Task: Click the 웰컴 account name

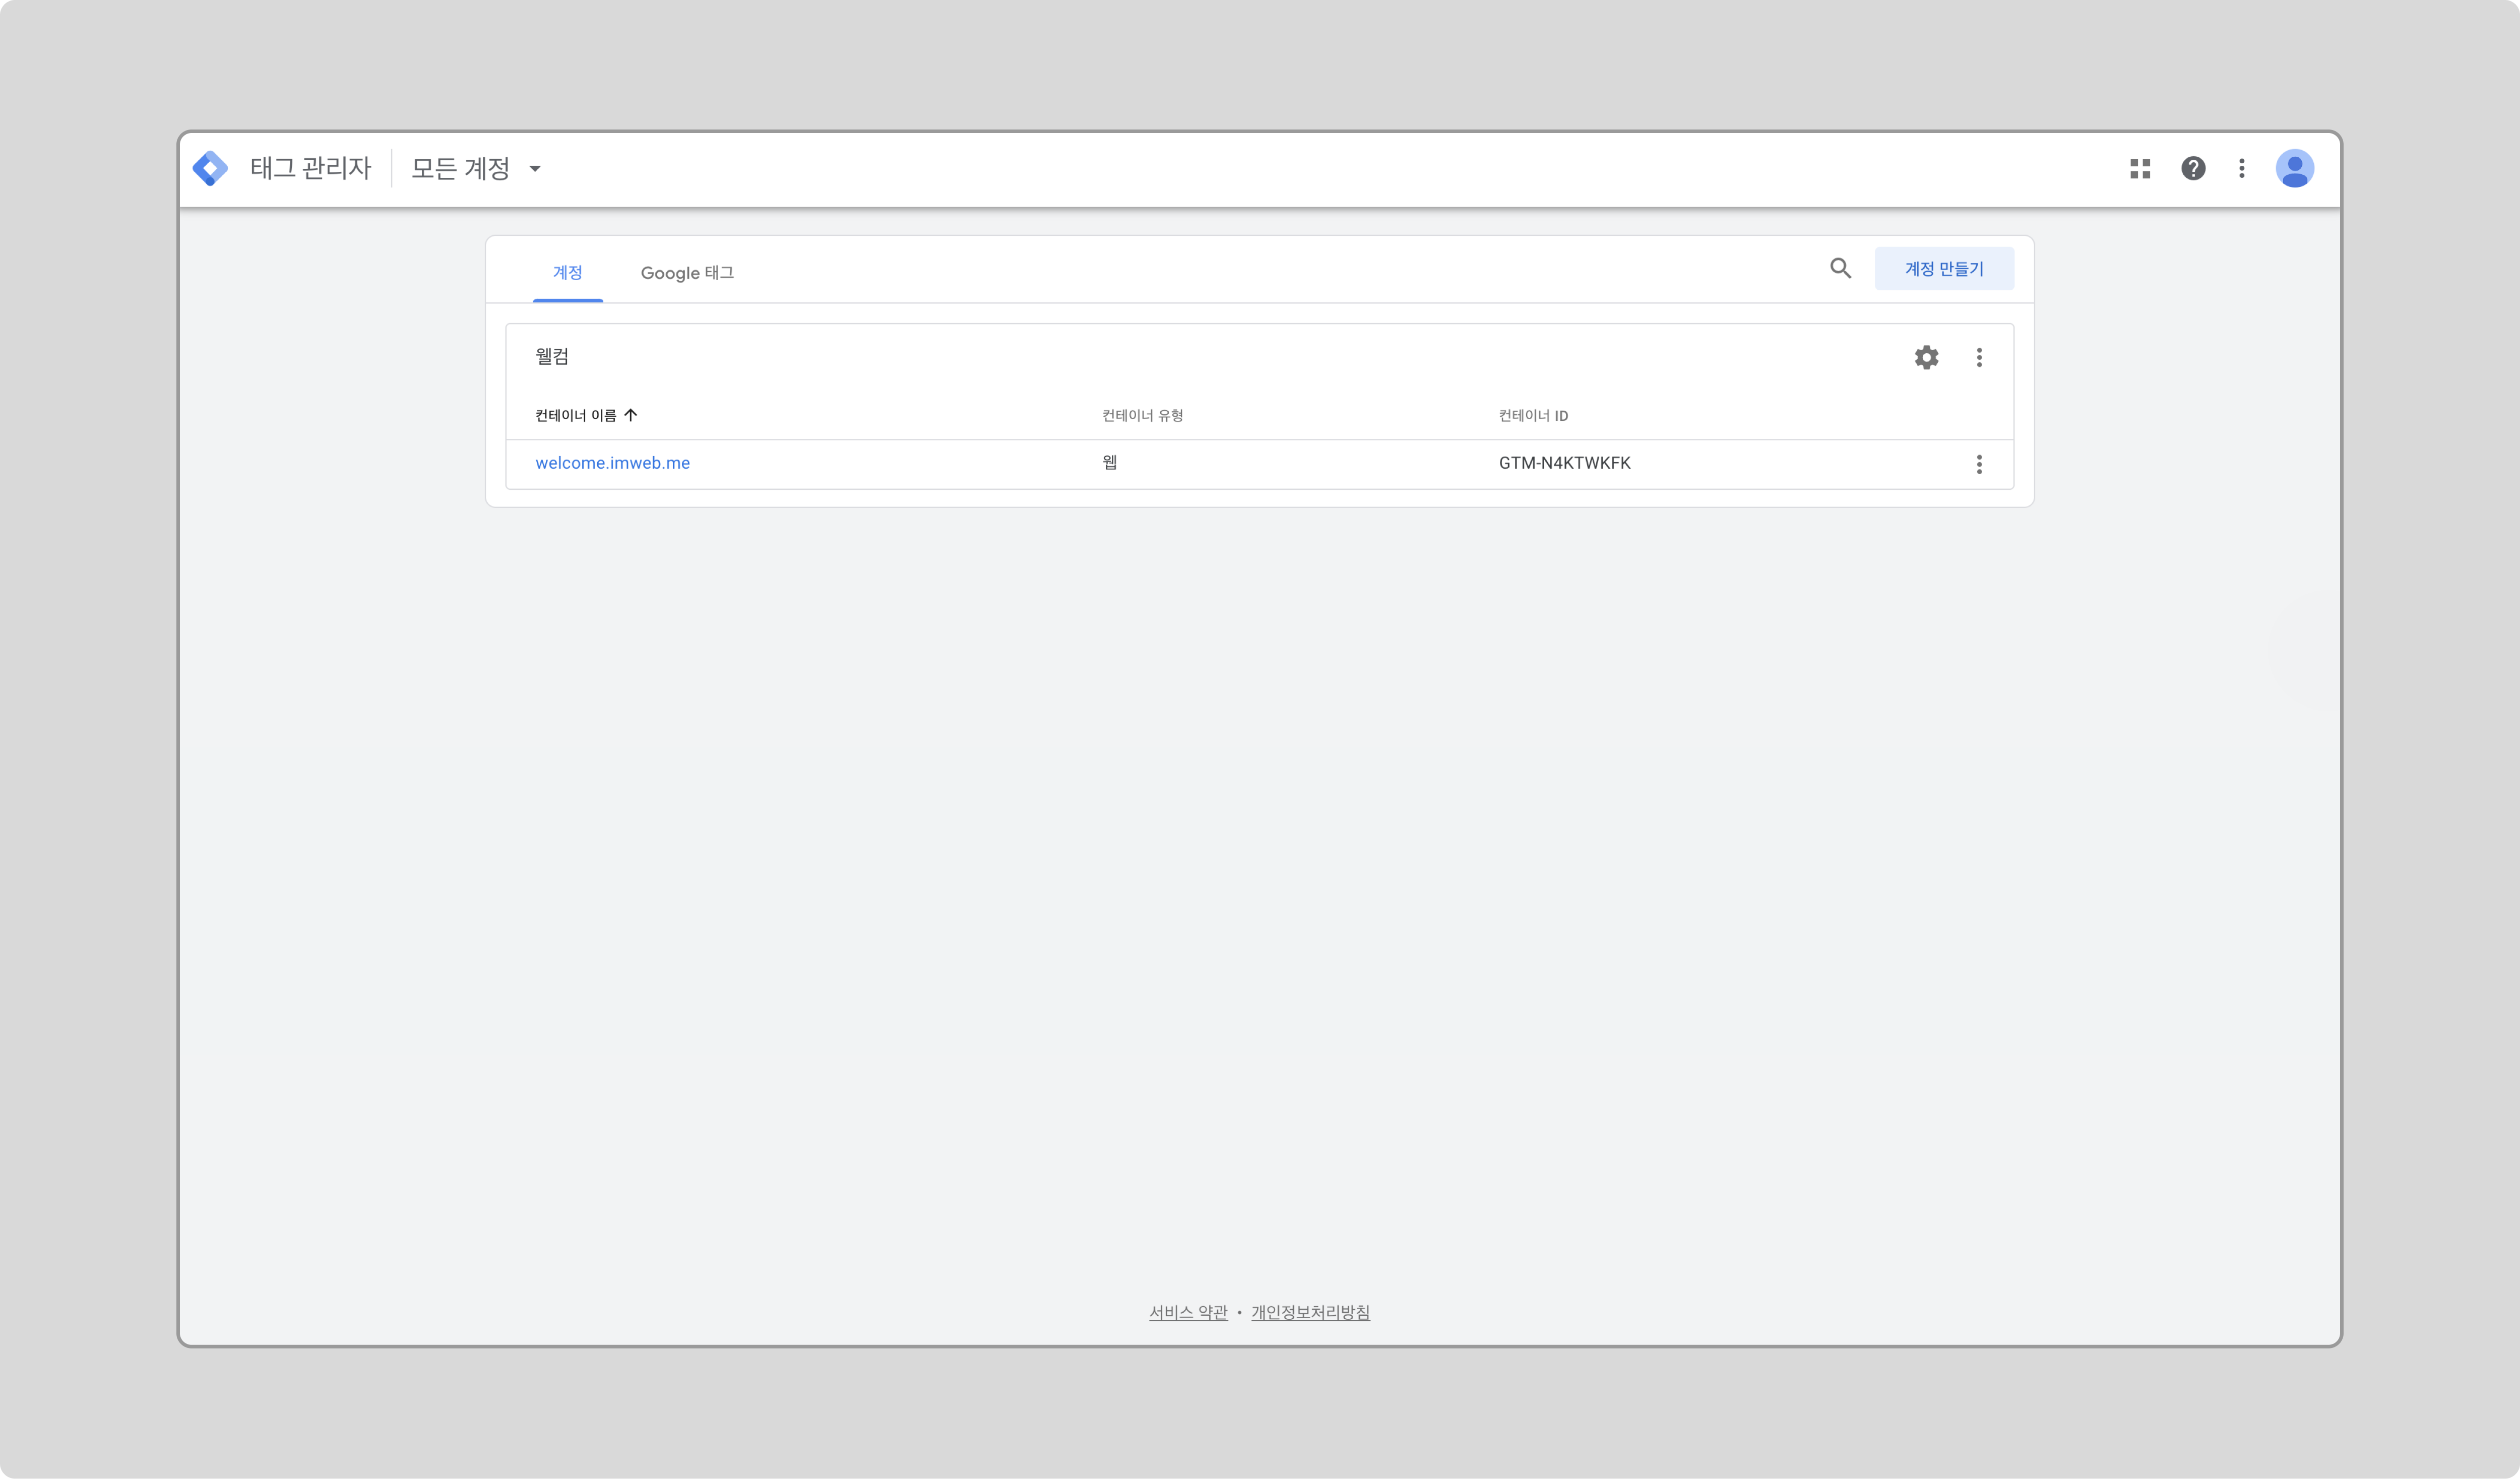Action: 552,356
